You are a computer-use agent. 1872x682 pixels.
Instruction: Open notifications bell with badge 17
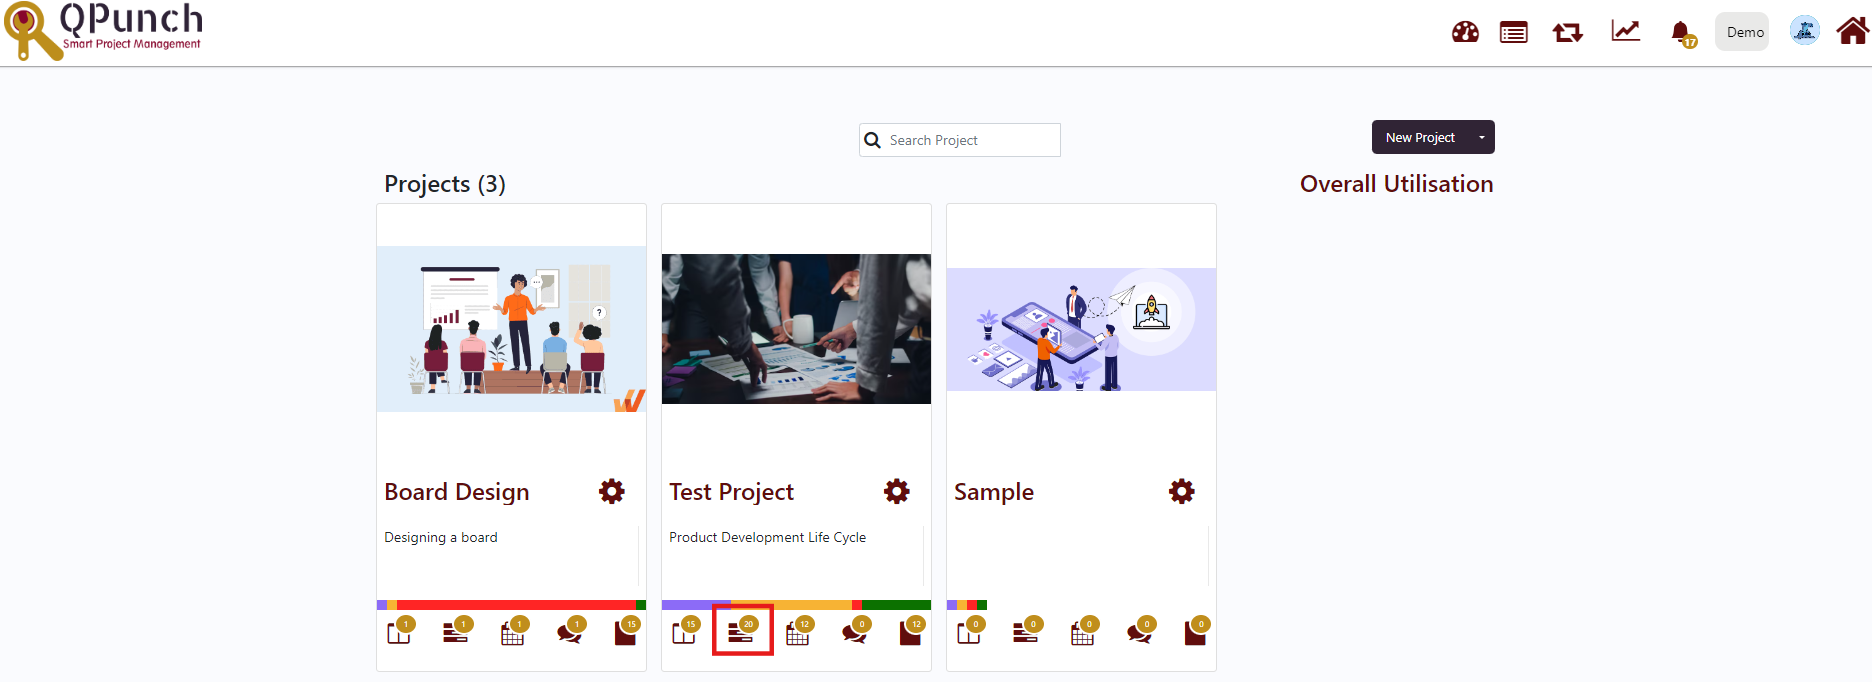1683,33
